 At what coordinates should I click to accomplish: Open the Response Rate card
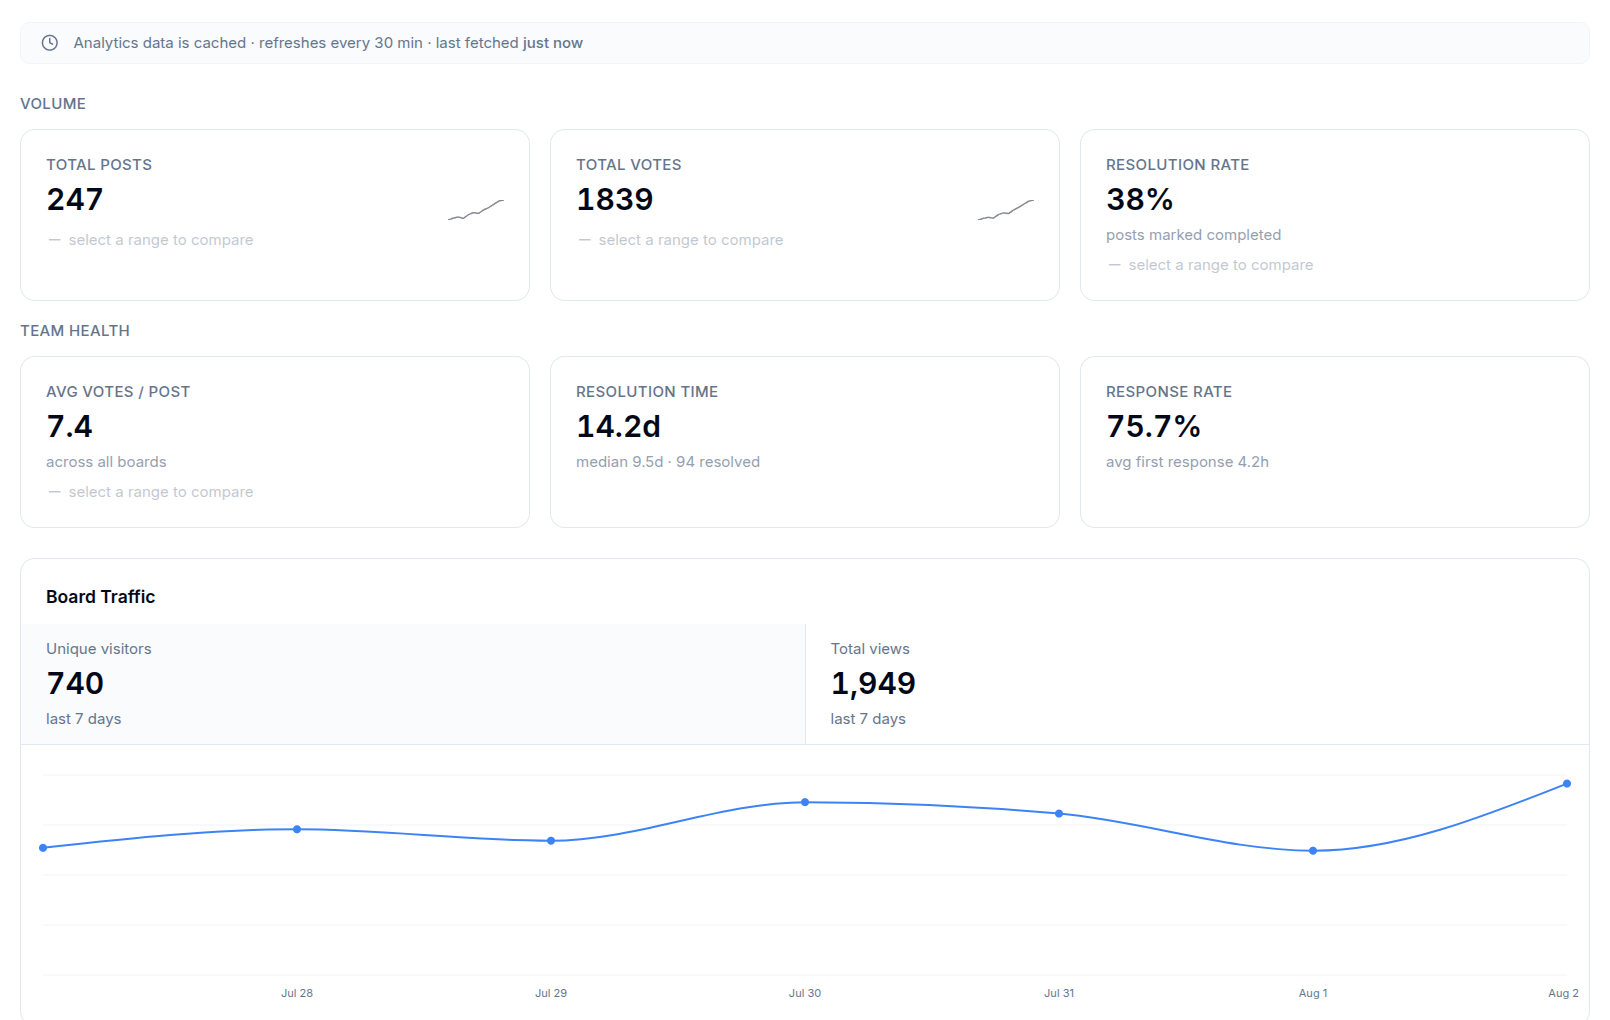coord(1335,442)
